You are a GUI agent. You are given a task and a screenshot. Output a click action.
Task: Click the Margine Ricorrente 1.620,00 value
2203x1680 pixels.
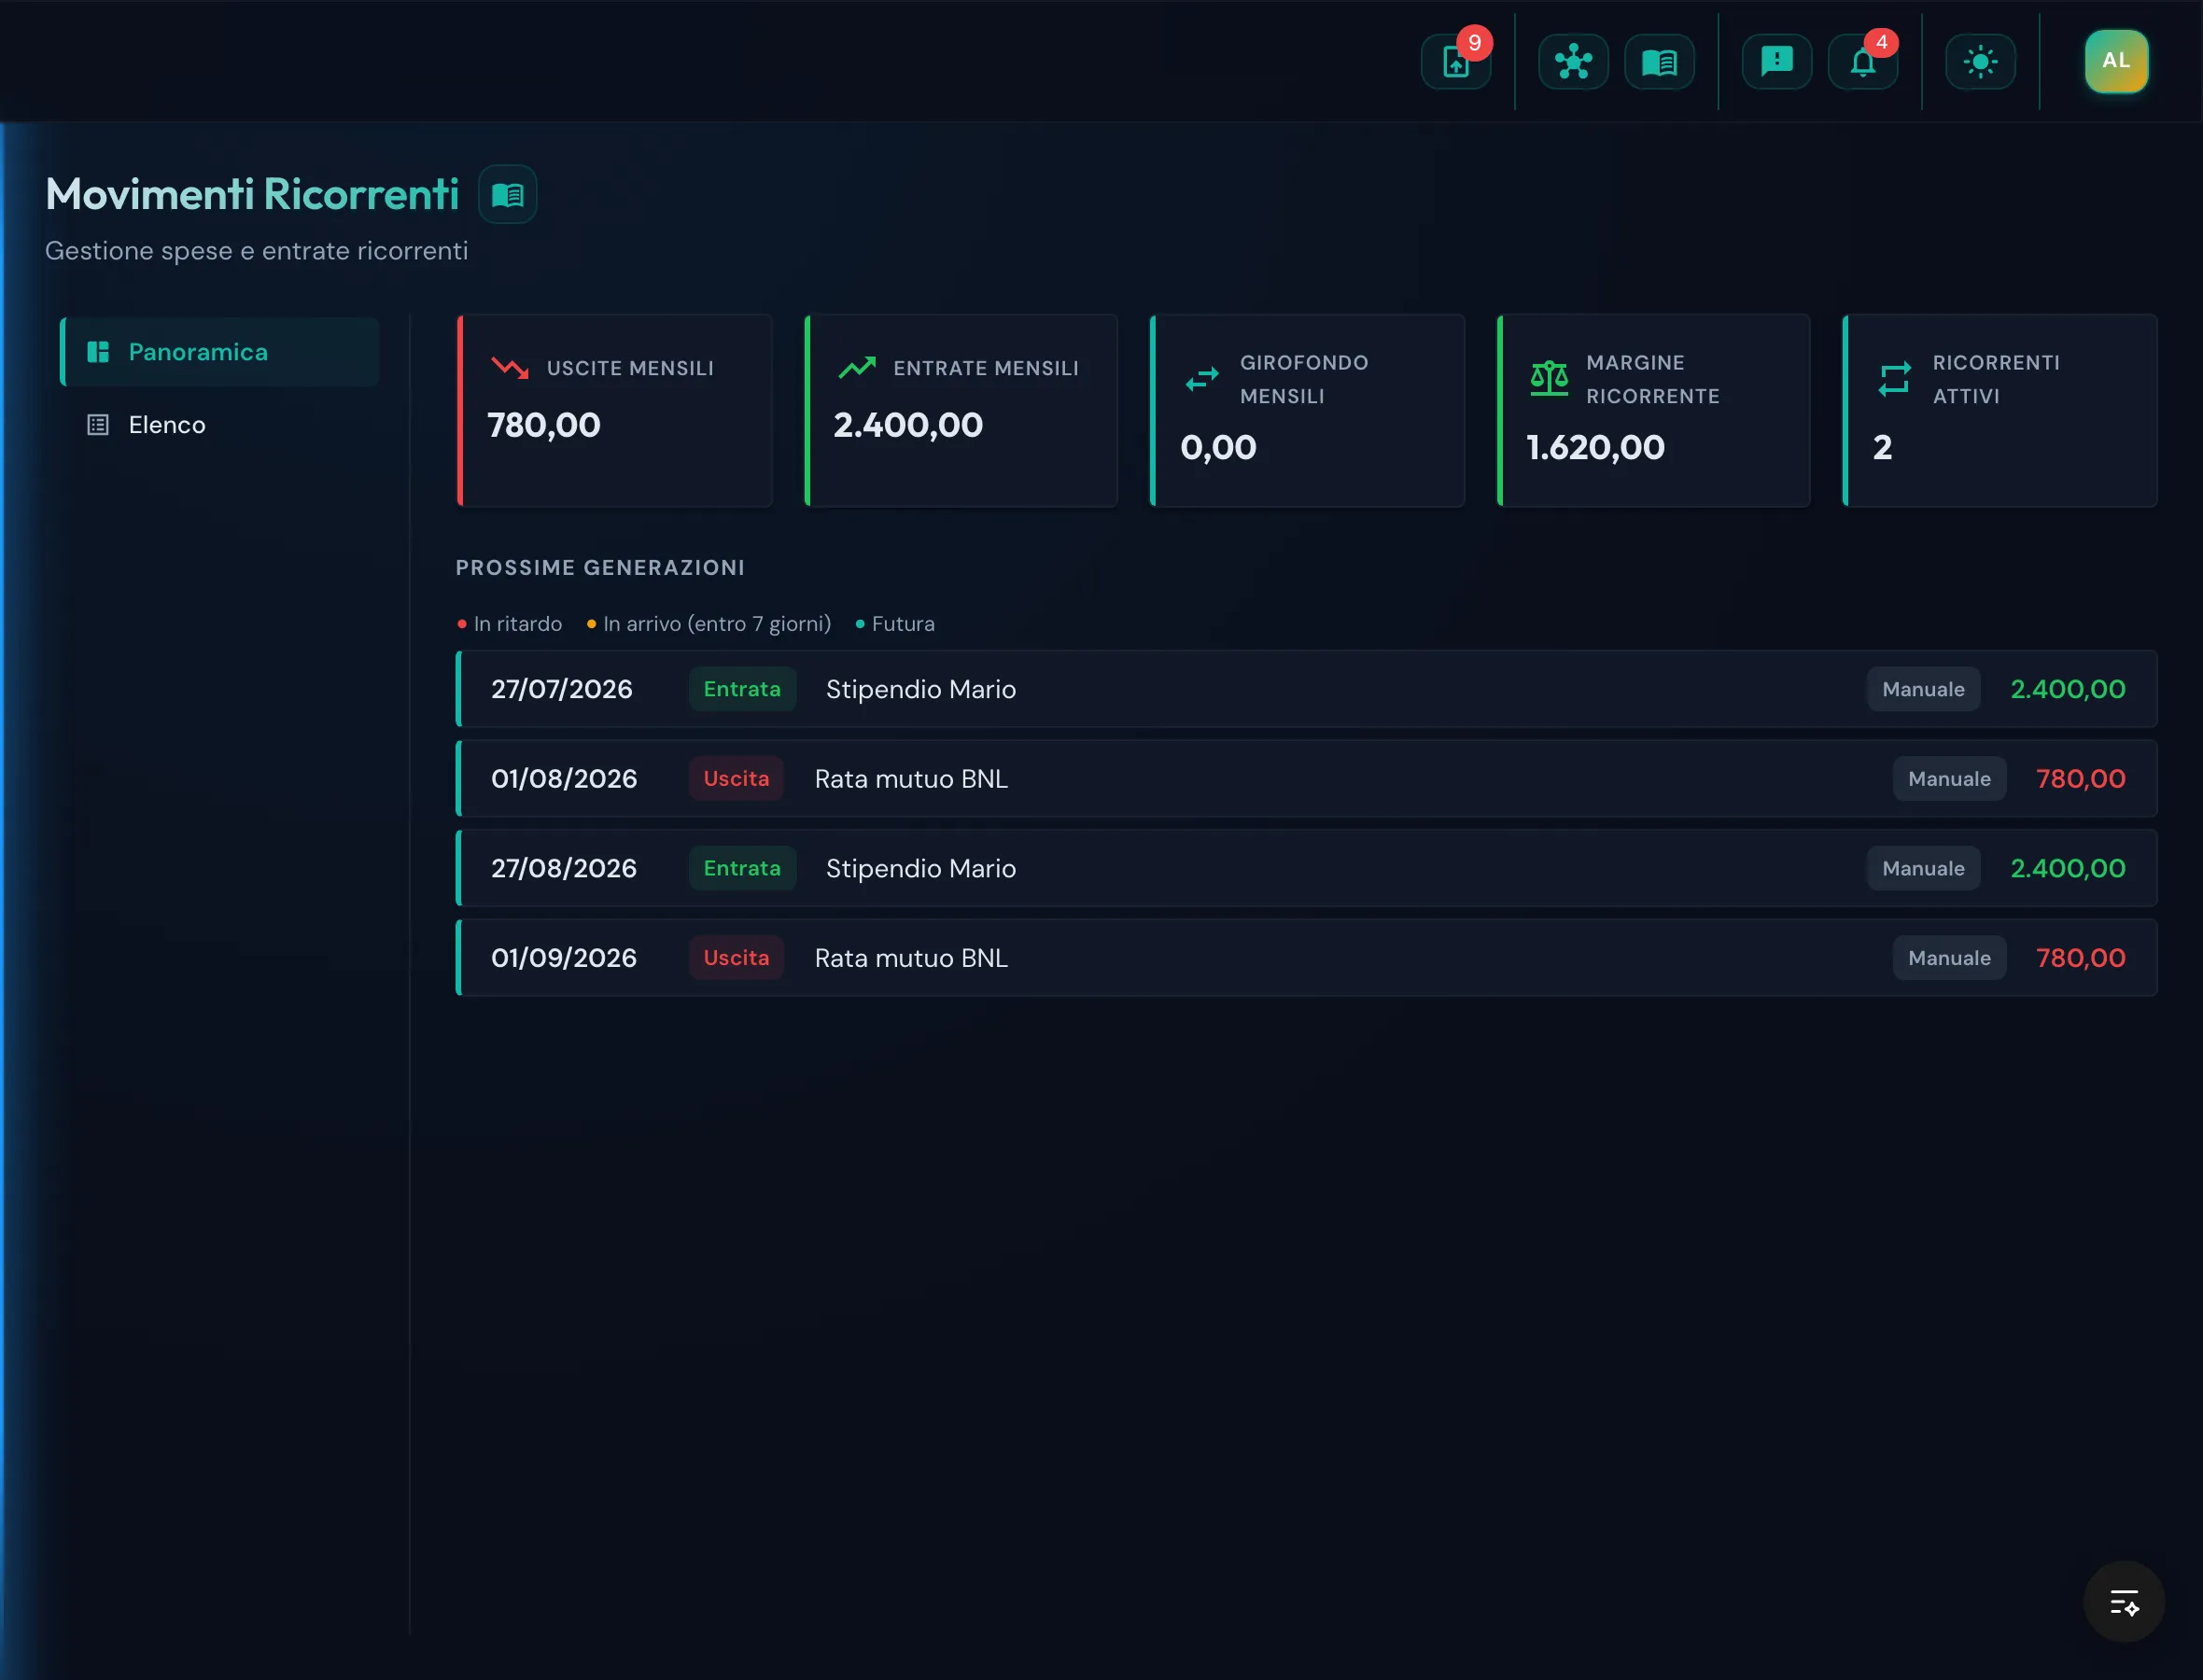coord(1595,448)
